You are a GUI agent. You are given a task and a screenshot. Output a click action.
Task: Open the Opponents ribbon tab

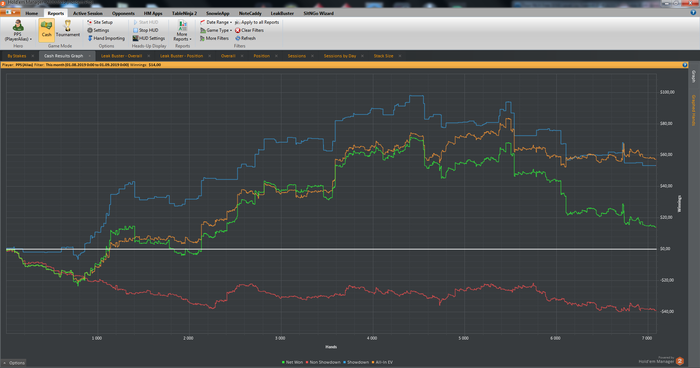123,13
